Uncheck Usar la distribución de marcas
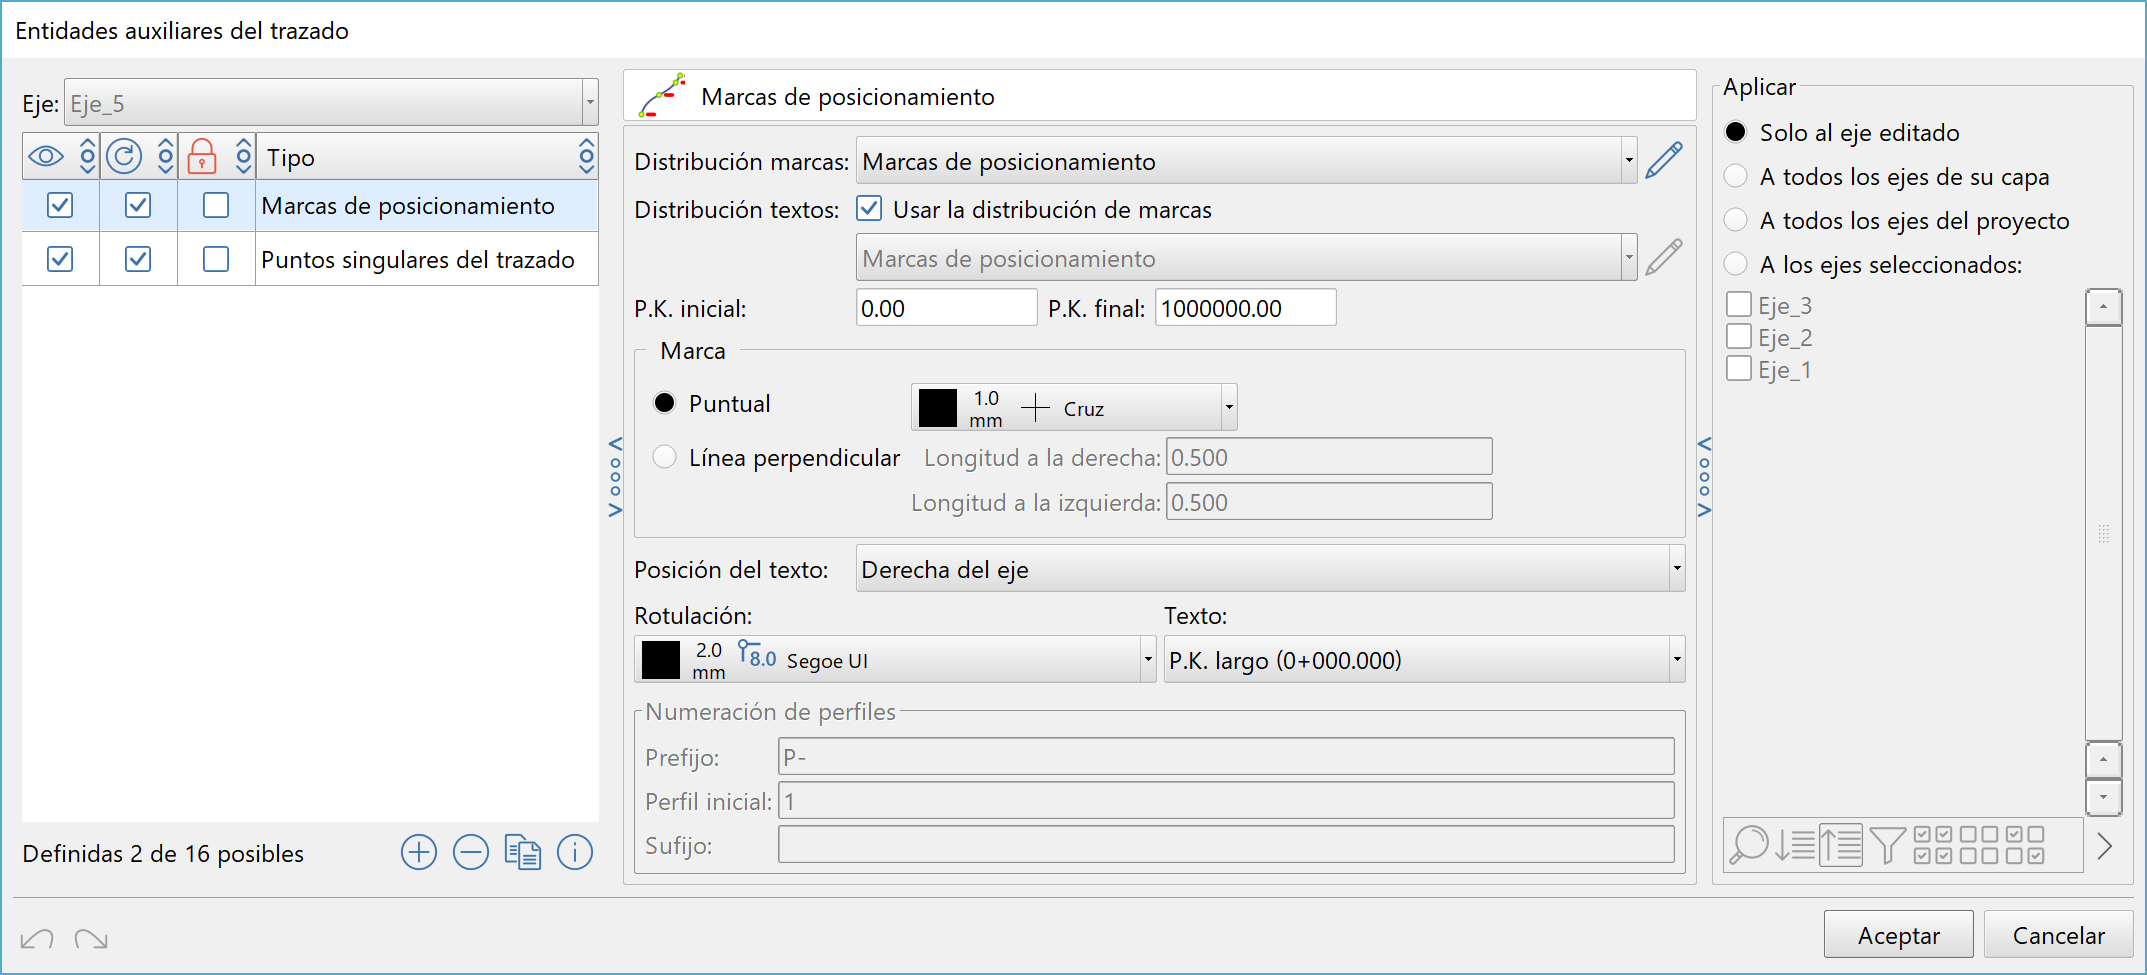 pyautogui.click(x=870, y=209)
